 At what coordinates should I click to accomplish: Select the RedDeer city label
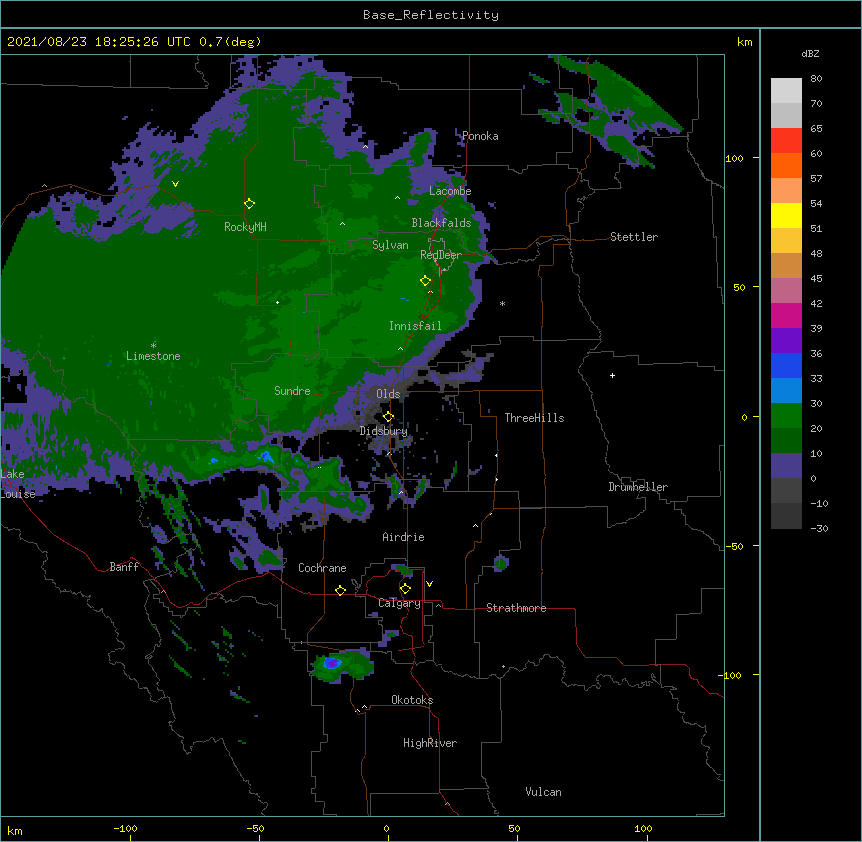[441, 255]
